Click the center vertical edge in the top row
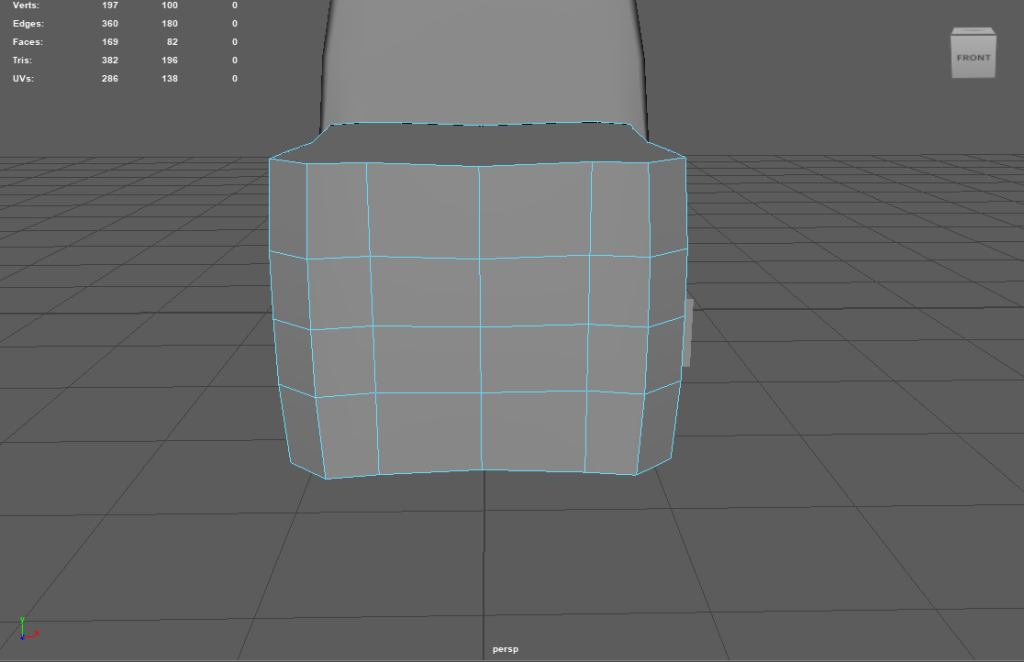Image resolution: width=1024 pixels, height=662 pixels. tap(479, 210)
